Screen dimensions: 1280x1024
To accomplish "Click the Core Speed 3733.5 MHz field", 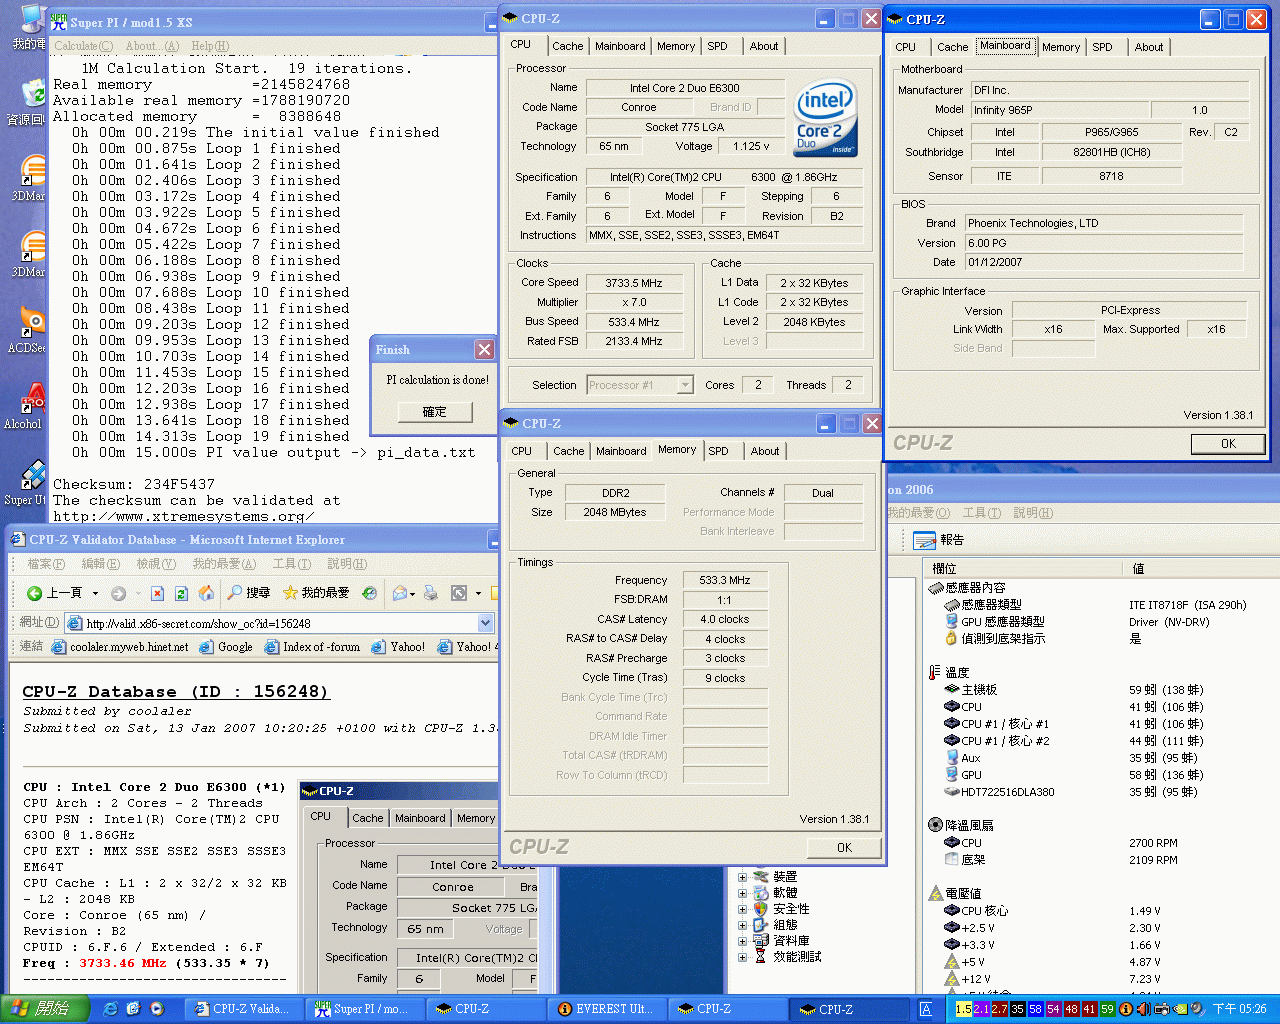I will click(x=634, y=283).
